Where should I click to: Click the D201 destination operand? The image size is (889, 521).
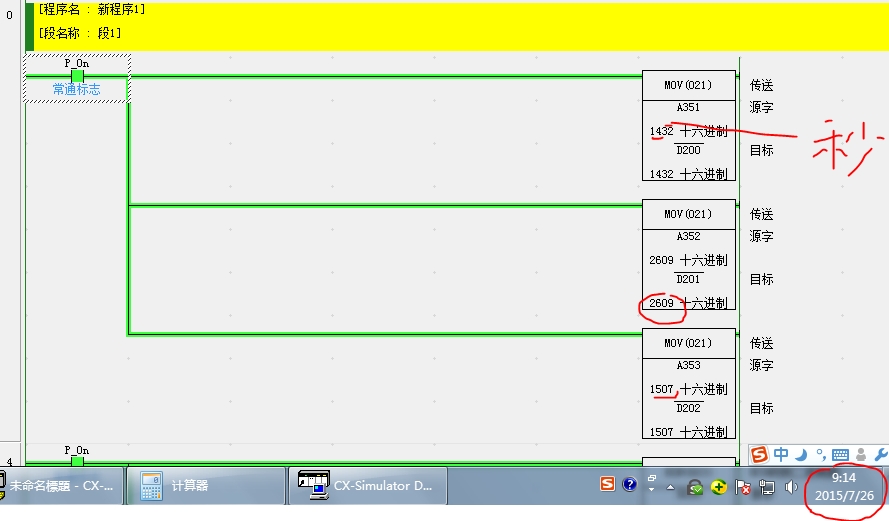(x=688, y=279)
